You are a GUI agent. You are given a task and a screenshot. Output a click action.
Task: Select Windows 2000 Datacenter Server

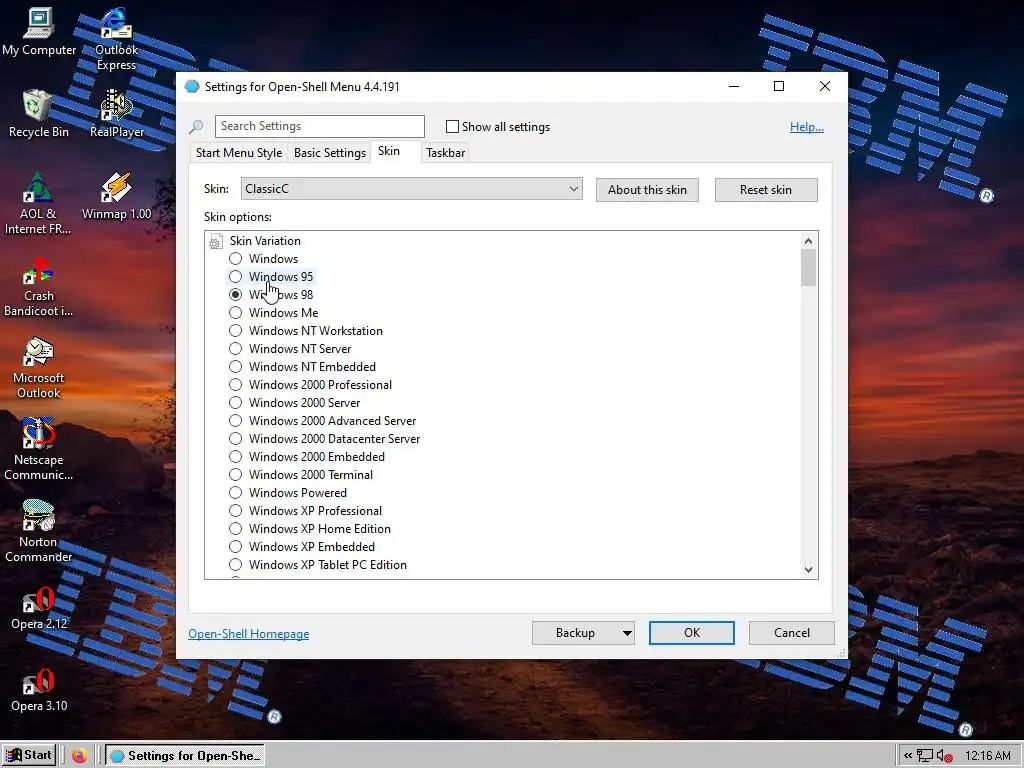[x=235, y=439]
